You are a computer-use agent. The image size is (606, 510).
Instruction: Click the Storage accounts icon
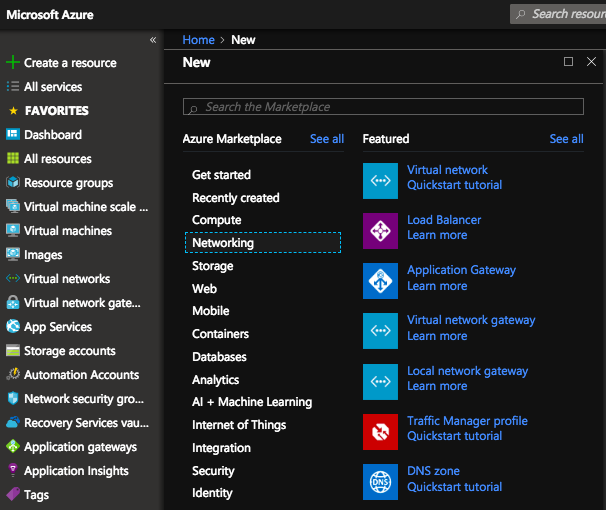(13, 350)
